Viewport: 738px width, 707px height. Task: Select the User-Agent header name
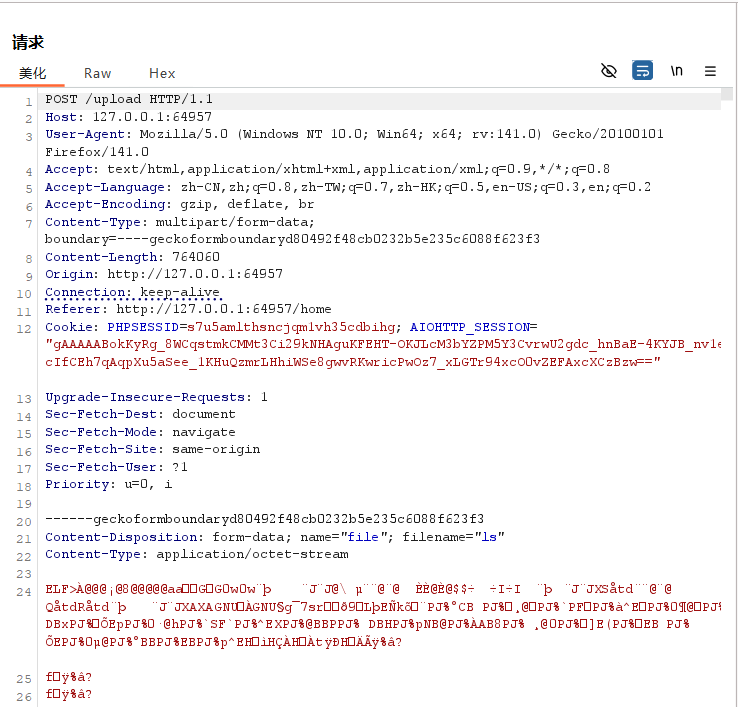pos(85,134)
